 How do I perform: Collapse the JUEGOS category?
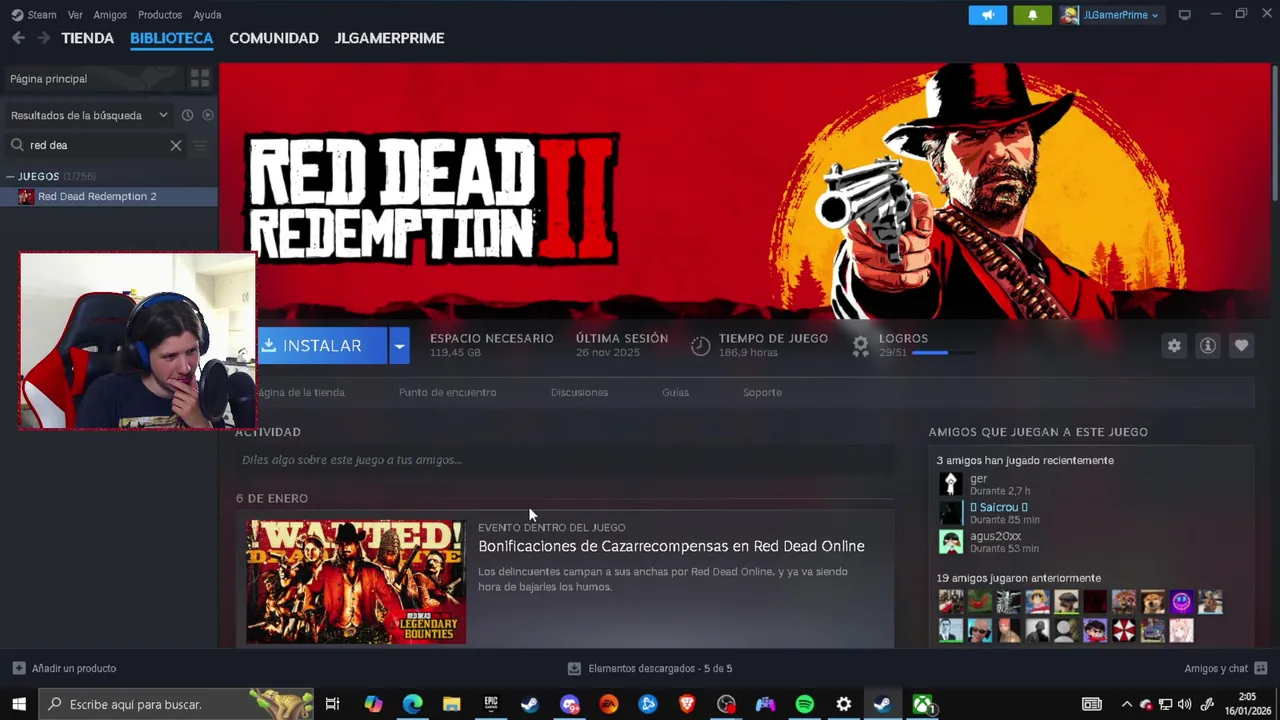10,176
